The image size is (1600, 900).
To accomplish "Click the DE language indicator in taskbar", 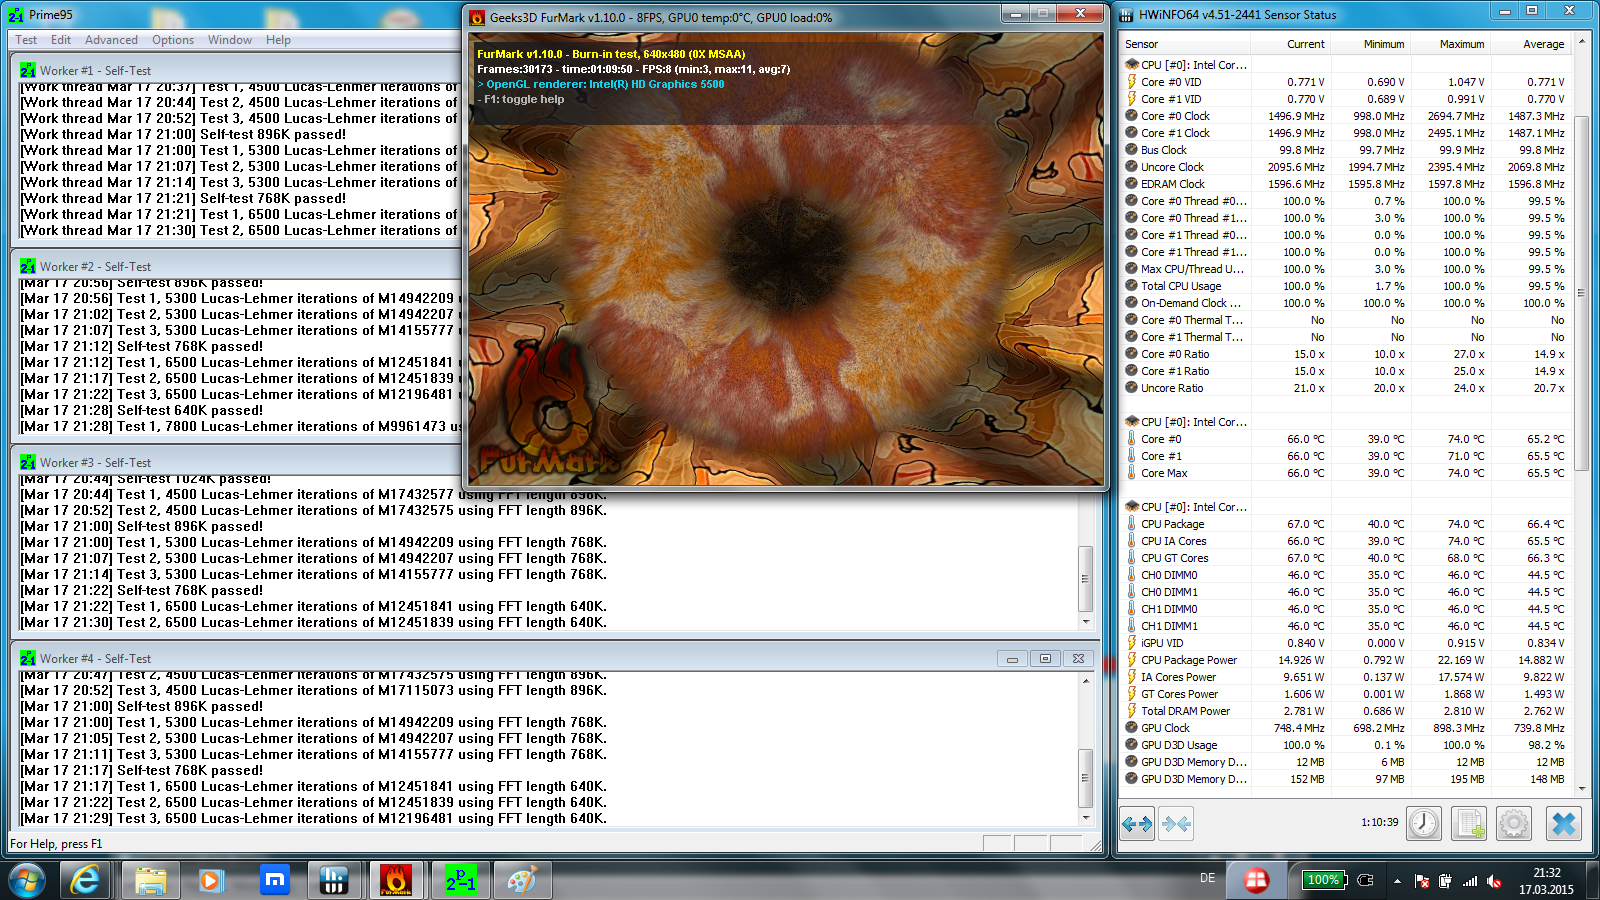I will point(1207,878).
